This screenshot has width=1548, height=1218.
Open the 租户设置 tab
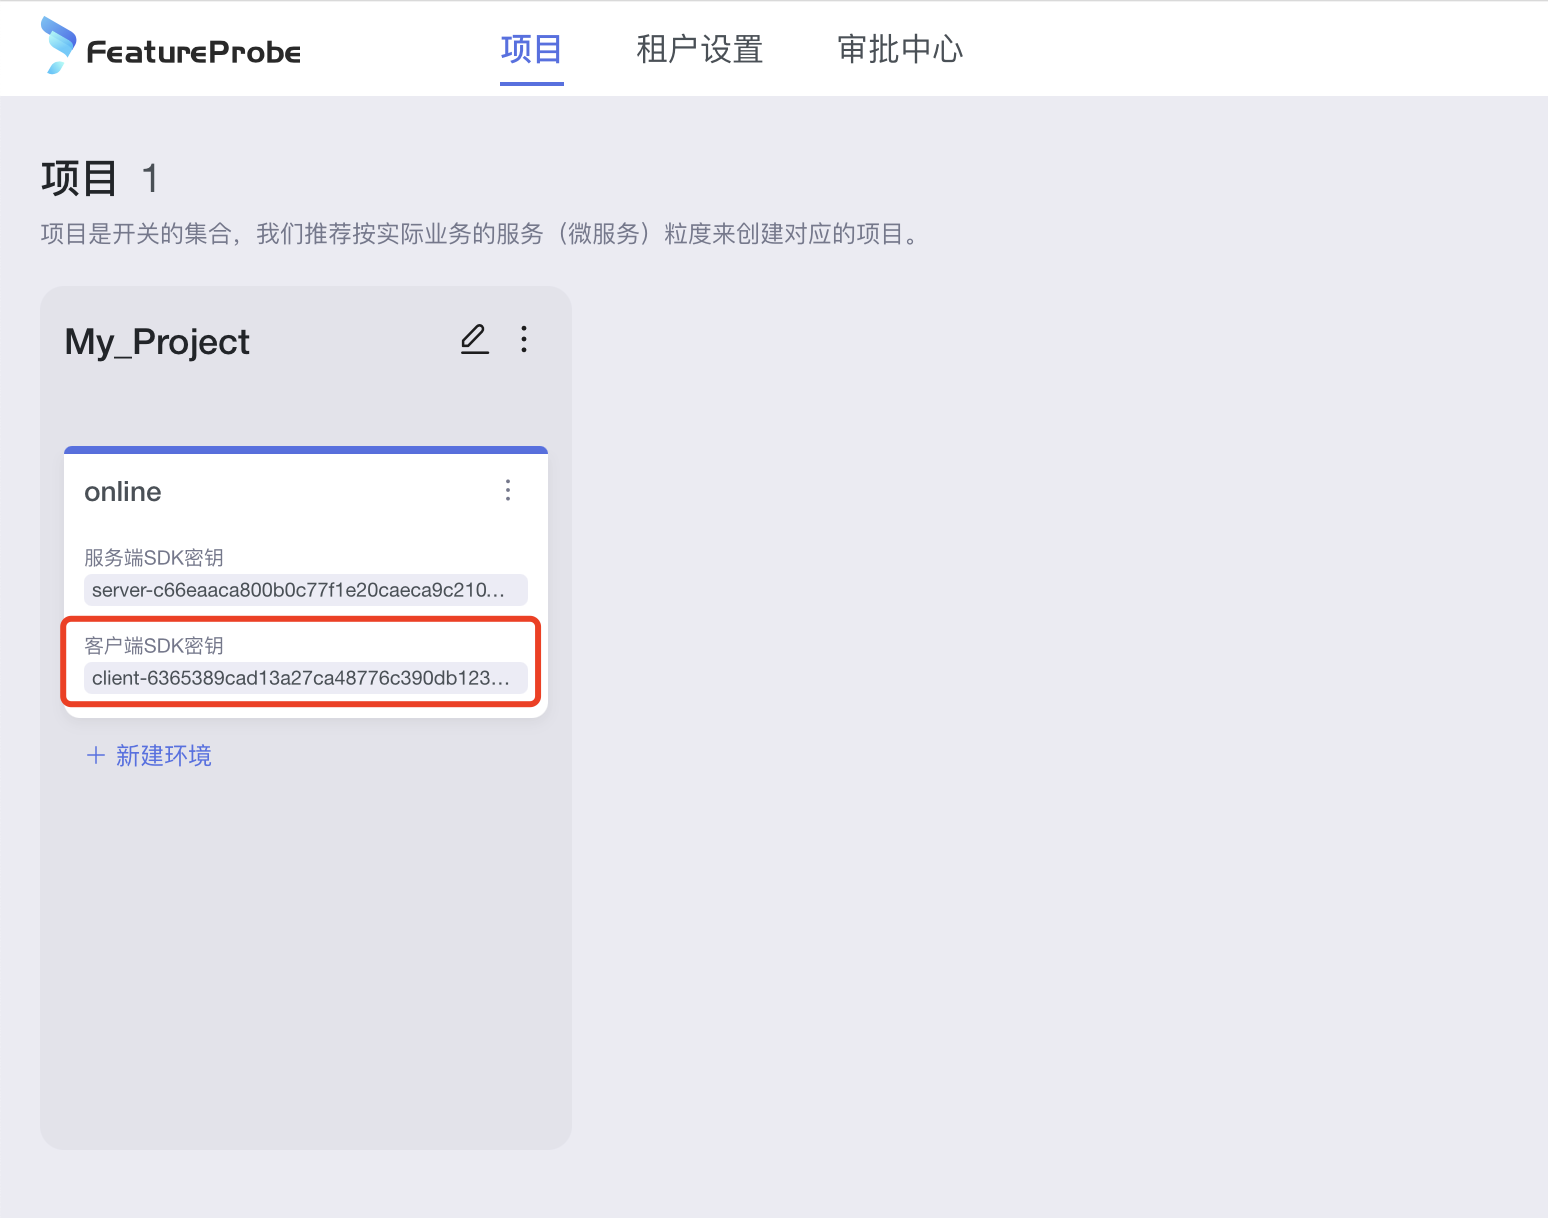699,49
